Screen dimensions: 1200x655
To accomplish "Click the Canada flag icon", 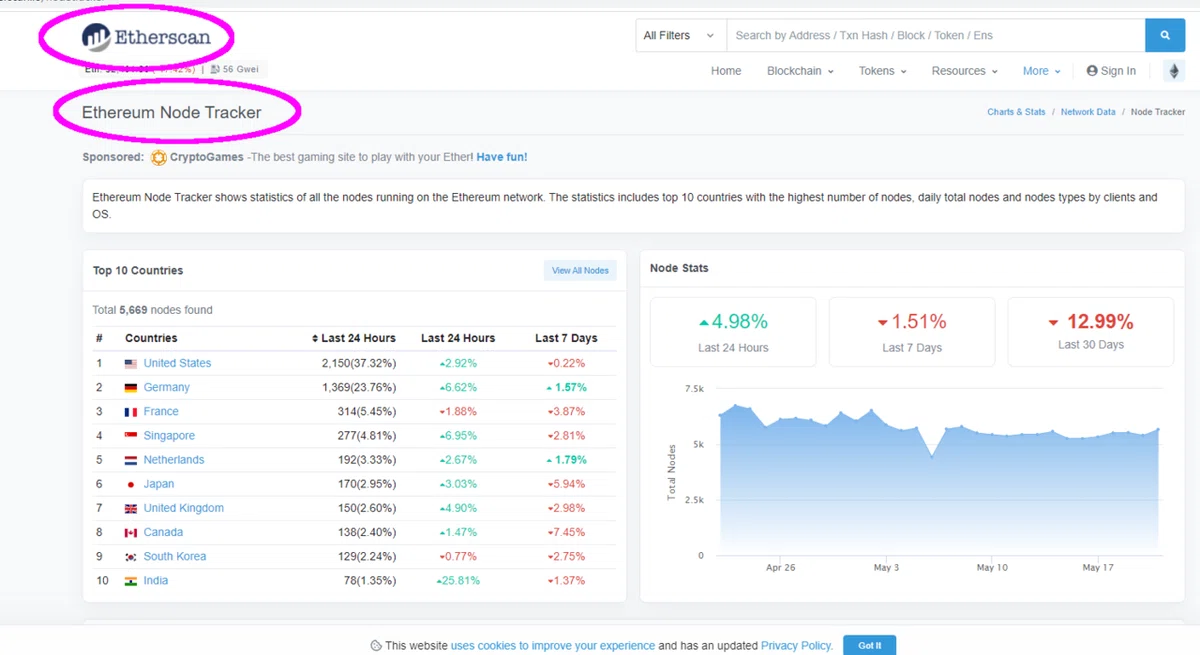I will [131, 532].
